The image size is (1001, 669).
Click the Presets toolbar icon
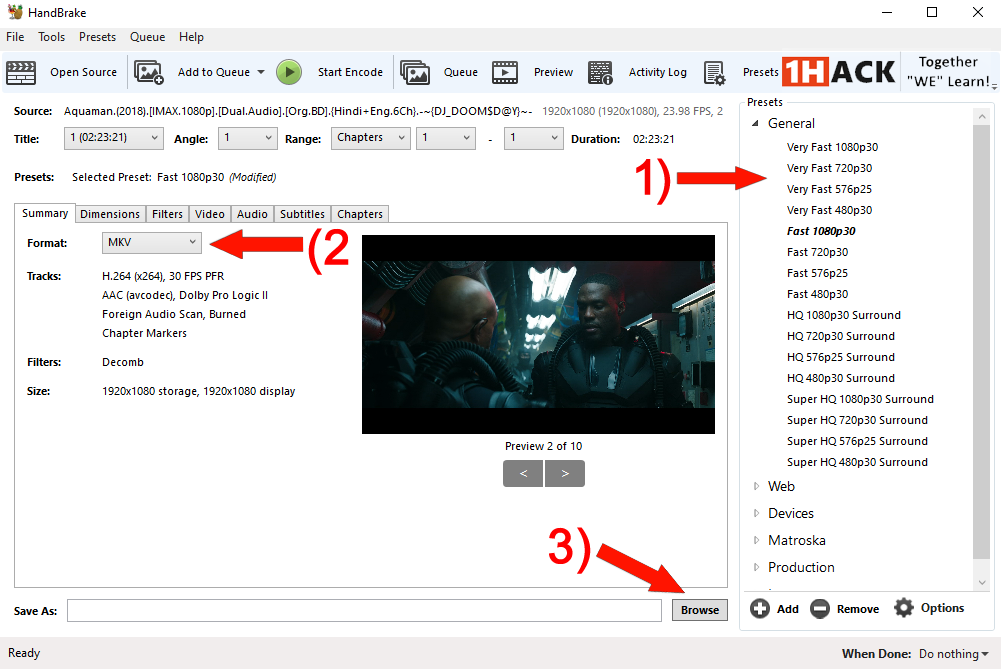714,72
